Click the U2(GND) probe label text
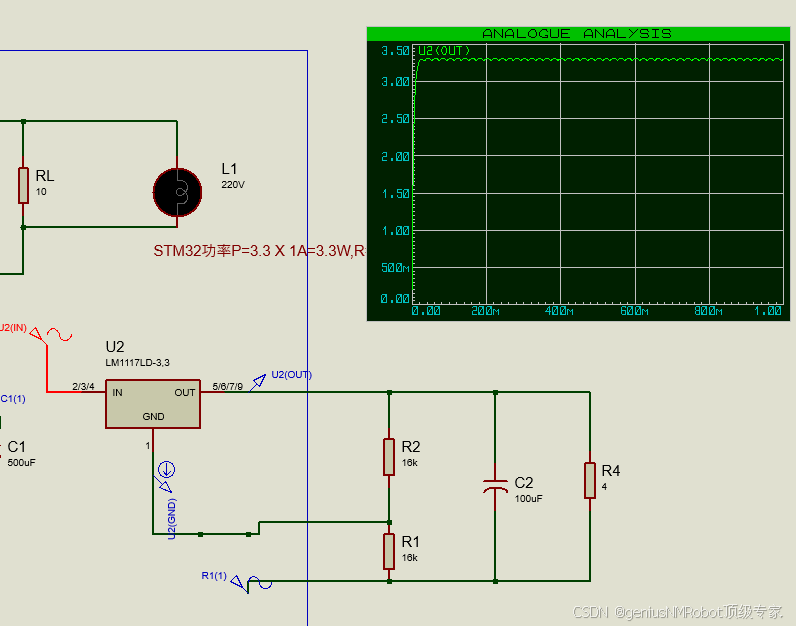 click(x=172, y=519)
